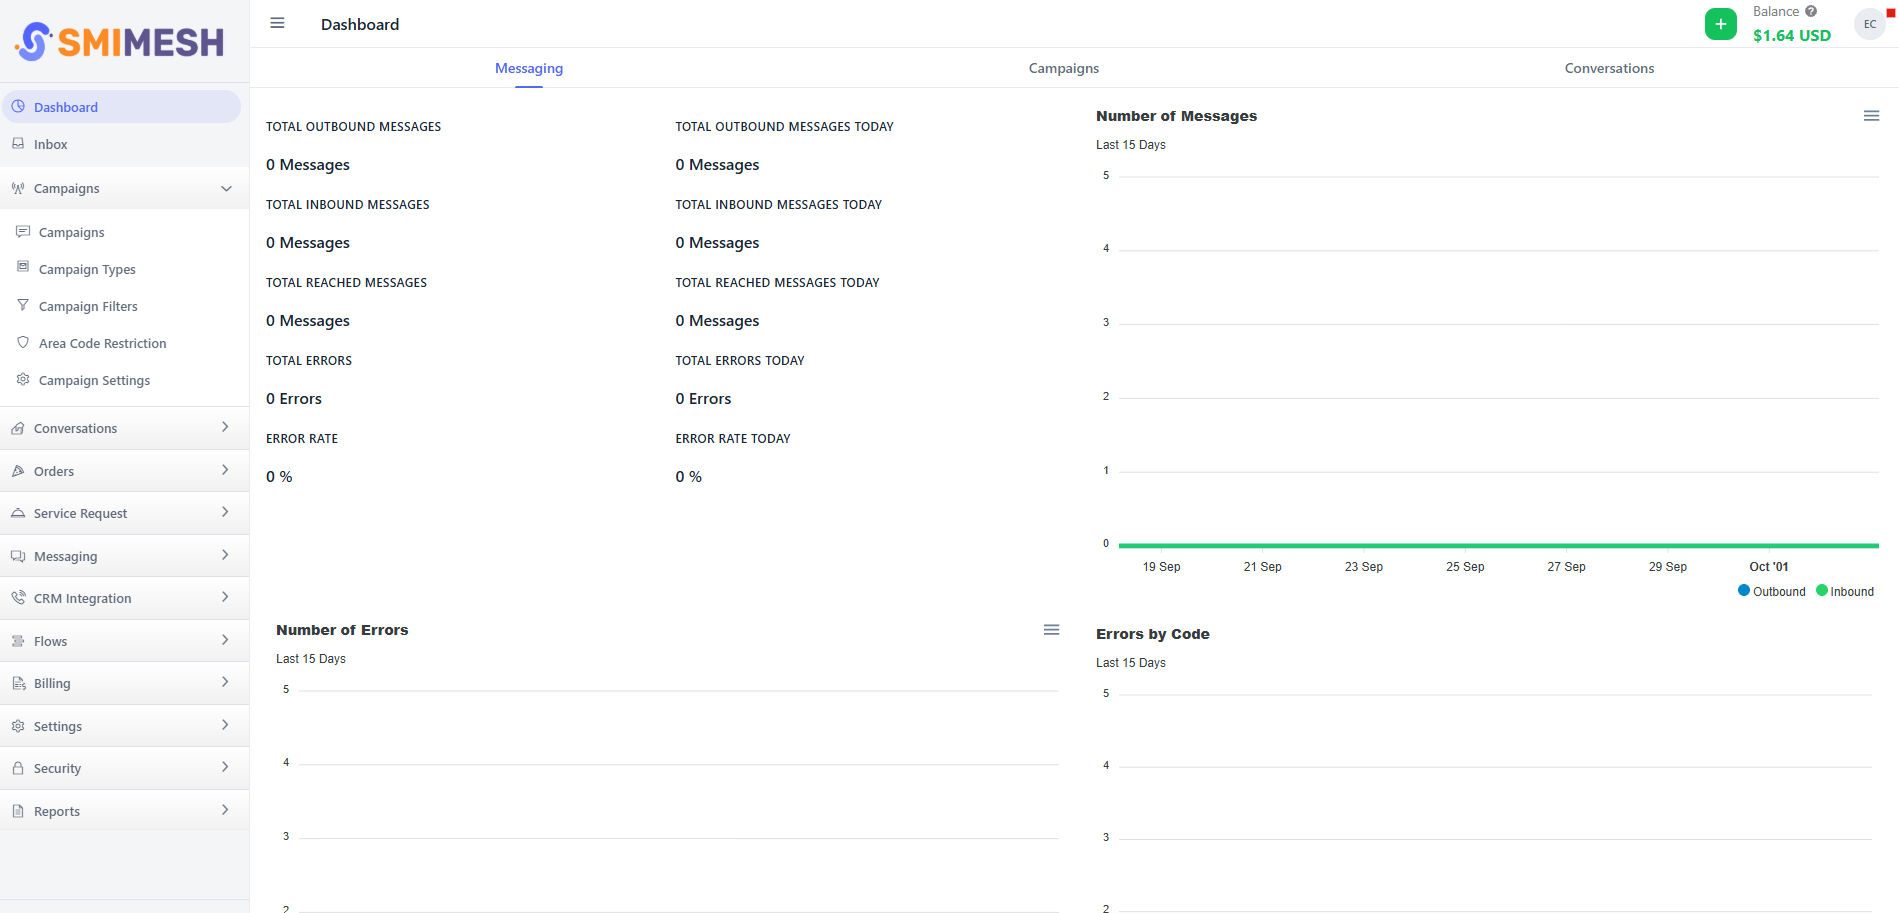This screenshot has width=1899, height=913.
Task: Open the Balance help question-mark icon
Action: tap(1811, 12)
